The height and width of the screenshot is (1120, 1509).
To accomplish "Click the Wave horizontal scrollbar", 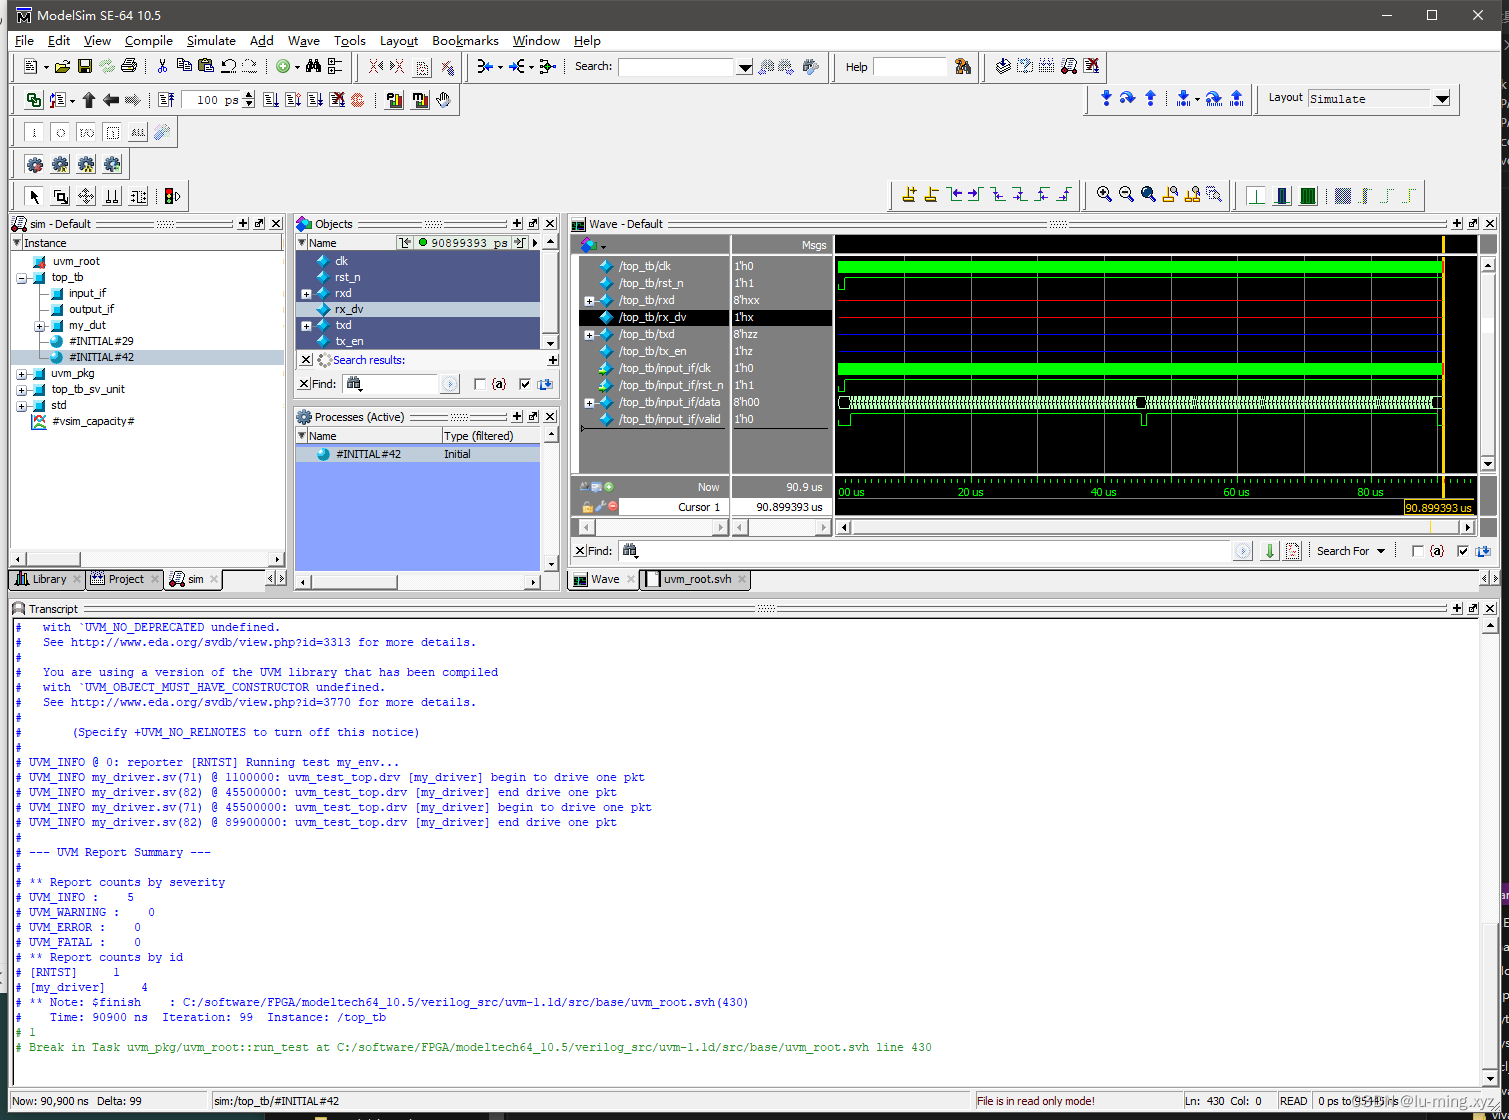I will click(1156, 527).
